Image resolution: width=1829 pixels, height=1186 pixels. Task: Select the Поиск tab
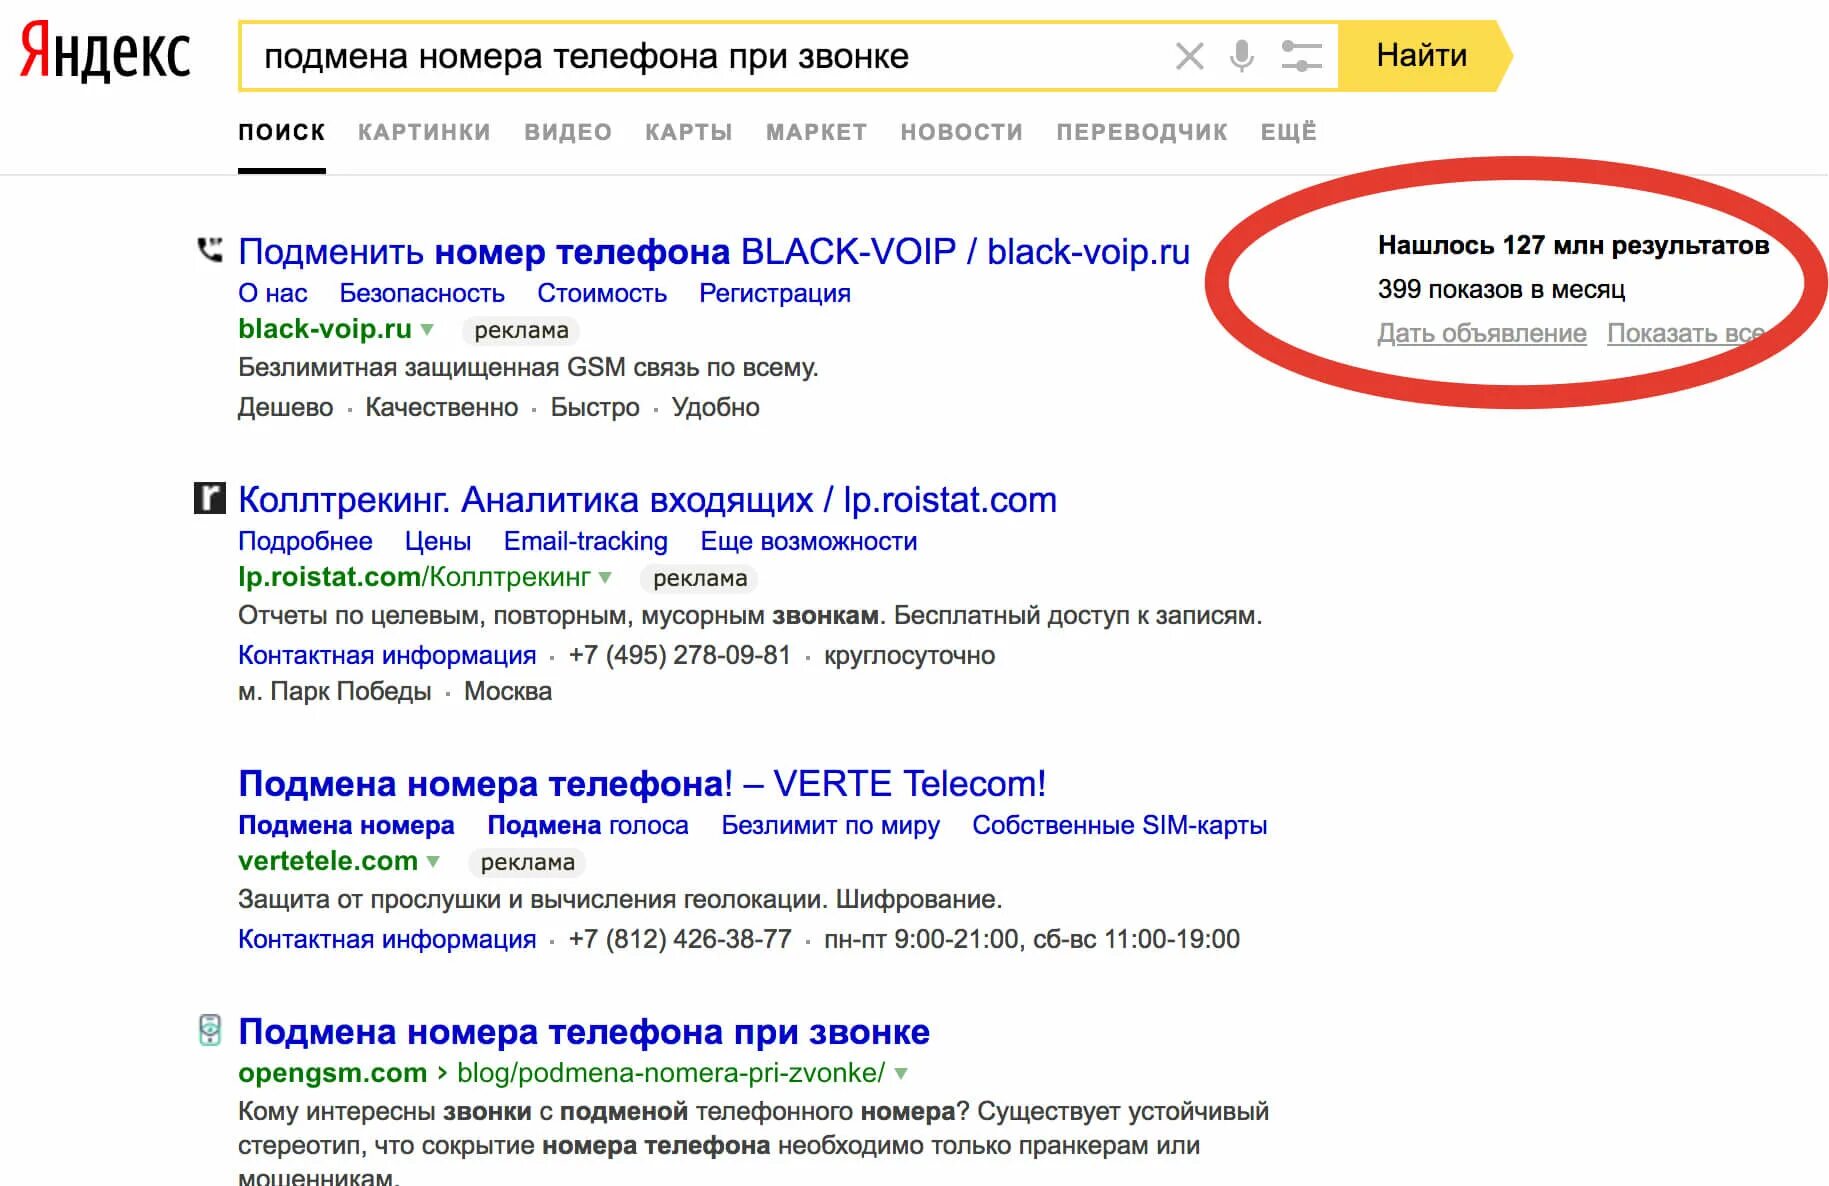282,132
